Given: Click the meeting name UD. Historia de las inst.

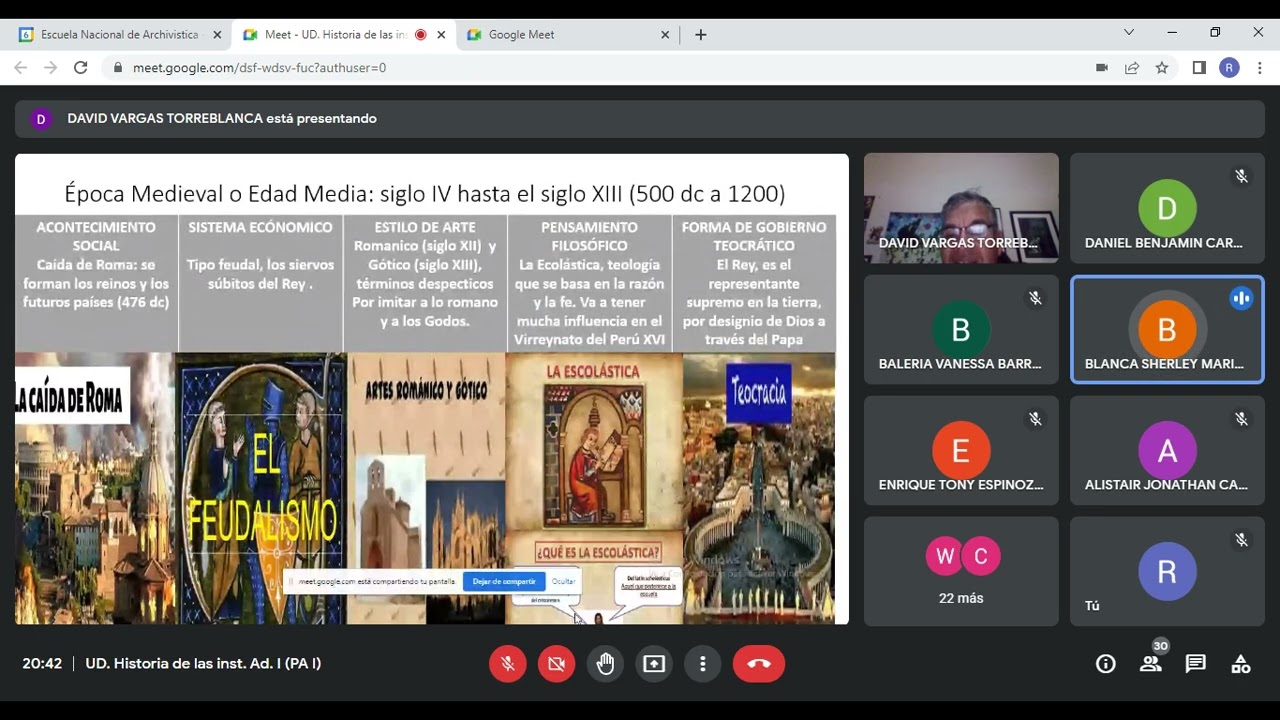Looking at the screenshot, I should tap(203, 663).
